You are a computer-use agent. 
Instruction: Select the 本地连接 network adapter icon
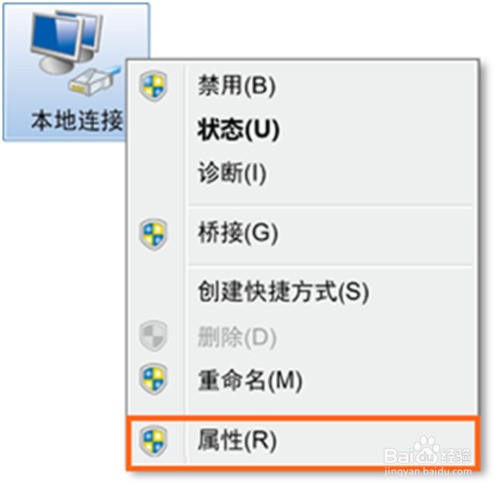click(x=76, y=72)
